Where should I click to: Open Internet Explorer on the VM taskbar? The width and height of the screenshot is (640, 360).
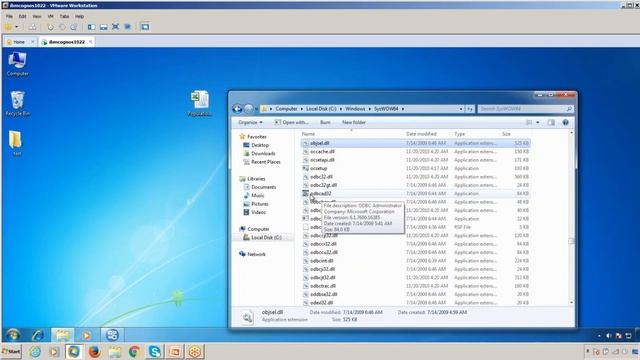point(38,335)
